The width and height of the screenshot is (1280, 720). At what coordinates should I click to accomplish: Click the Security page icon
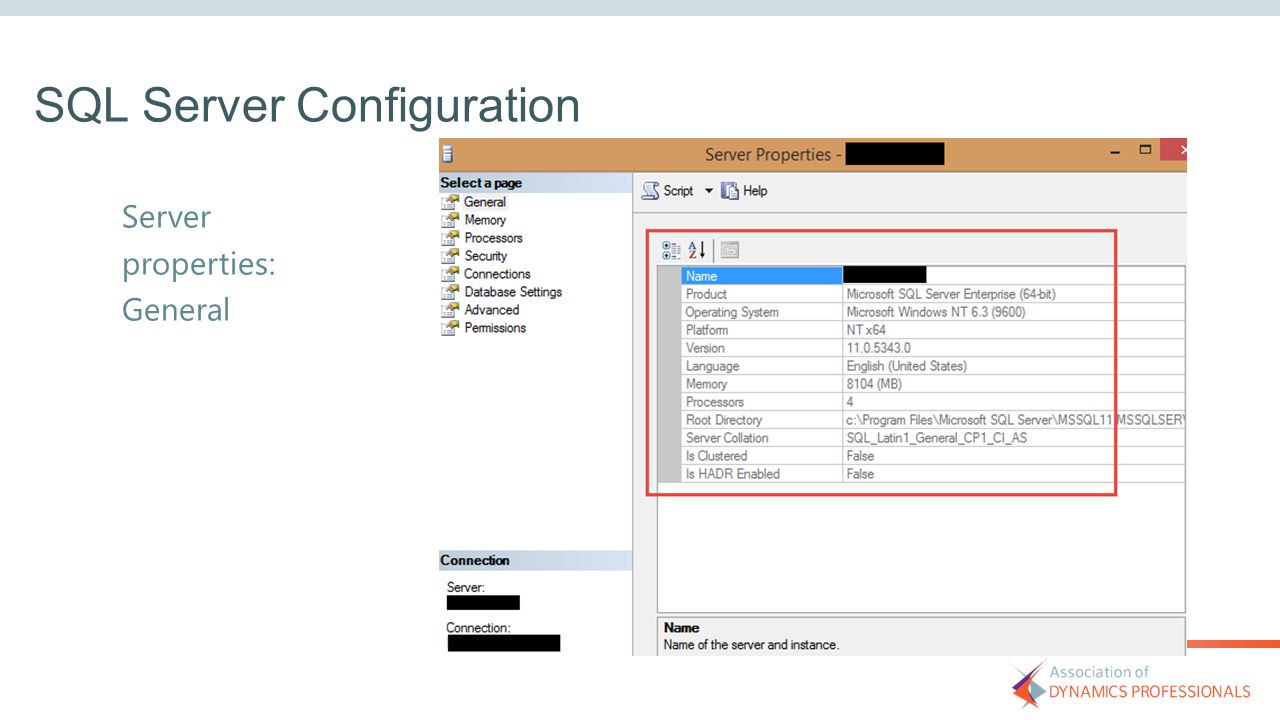coord(450,256)
